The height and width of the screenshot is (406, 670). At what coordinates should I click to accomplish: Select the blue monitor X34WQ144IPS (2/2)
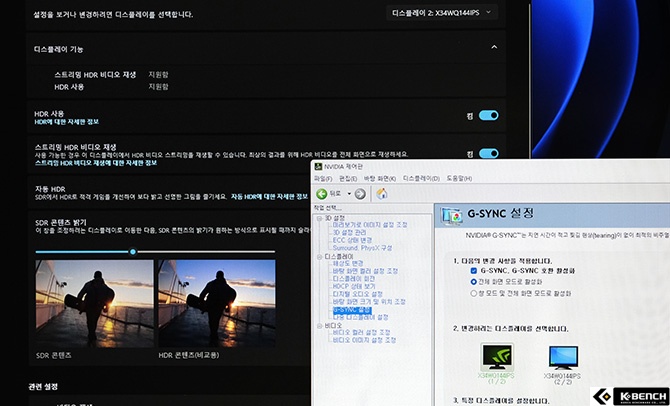click(563, 357)
